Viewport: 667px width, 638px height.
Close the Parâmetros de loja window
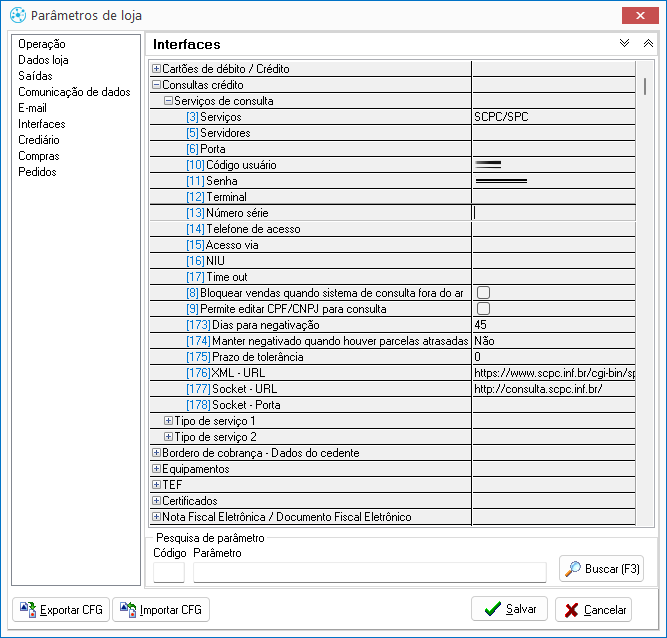click(x=640, y=16)
